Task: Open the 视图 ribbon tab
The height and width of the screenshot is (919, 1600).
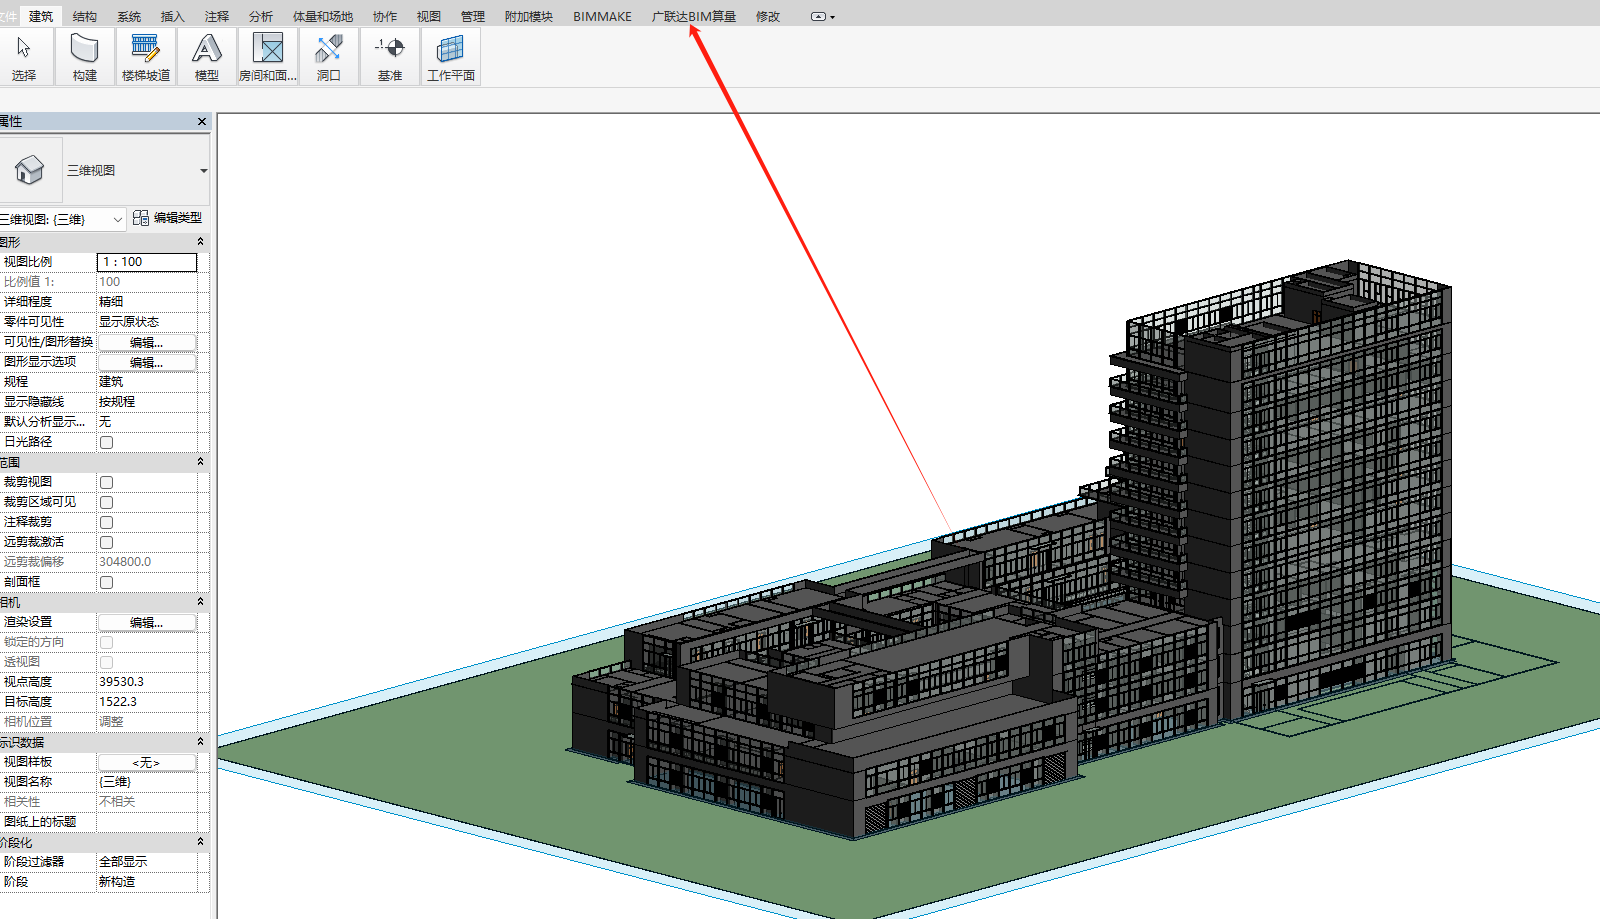Action: [429, 17]
